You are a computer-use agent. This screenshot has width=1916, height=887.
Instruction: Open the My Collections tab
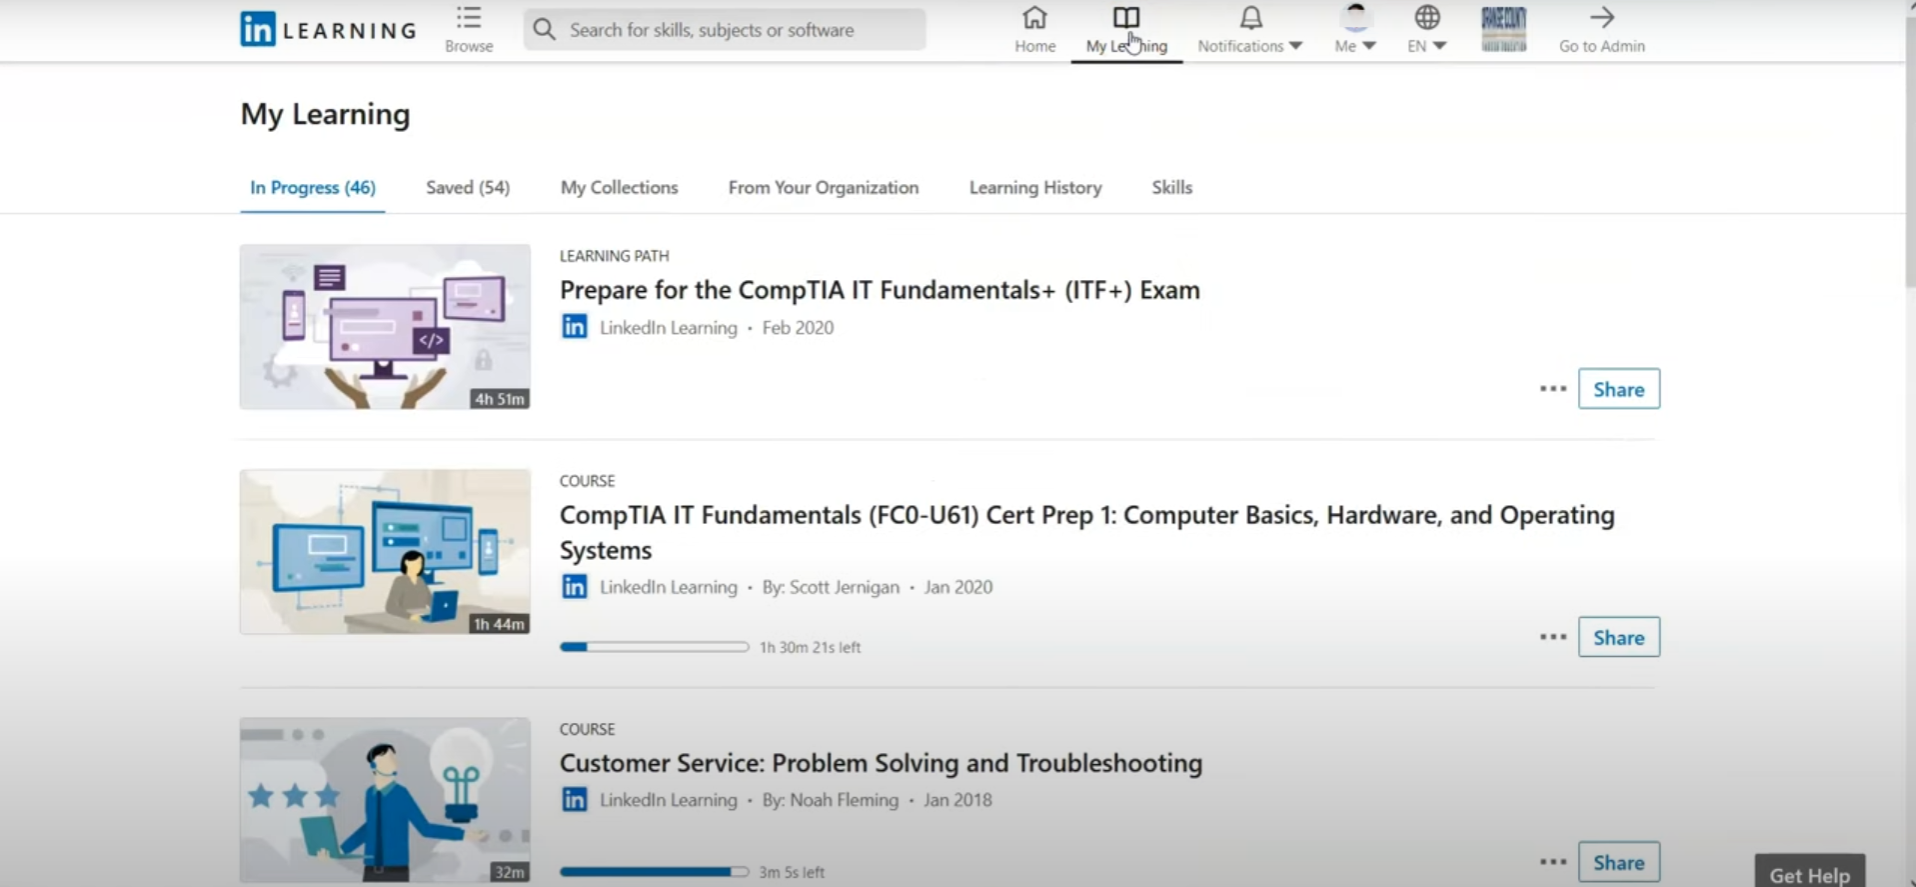619,187
